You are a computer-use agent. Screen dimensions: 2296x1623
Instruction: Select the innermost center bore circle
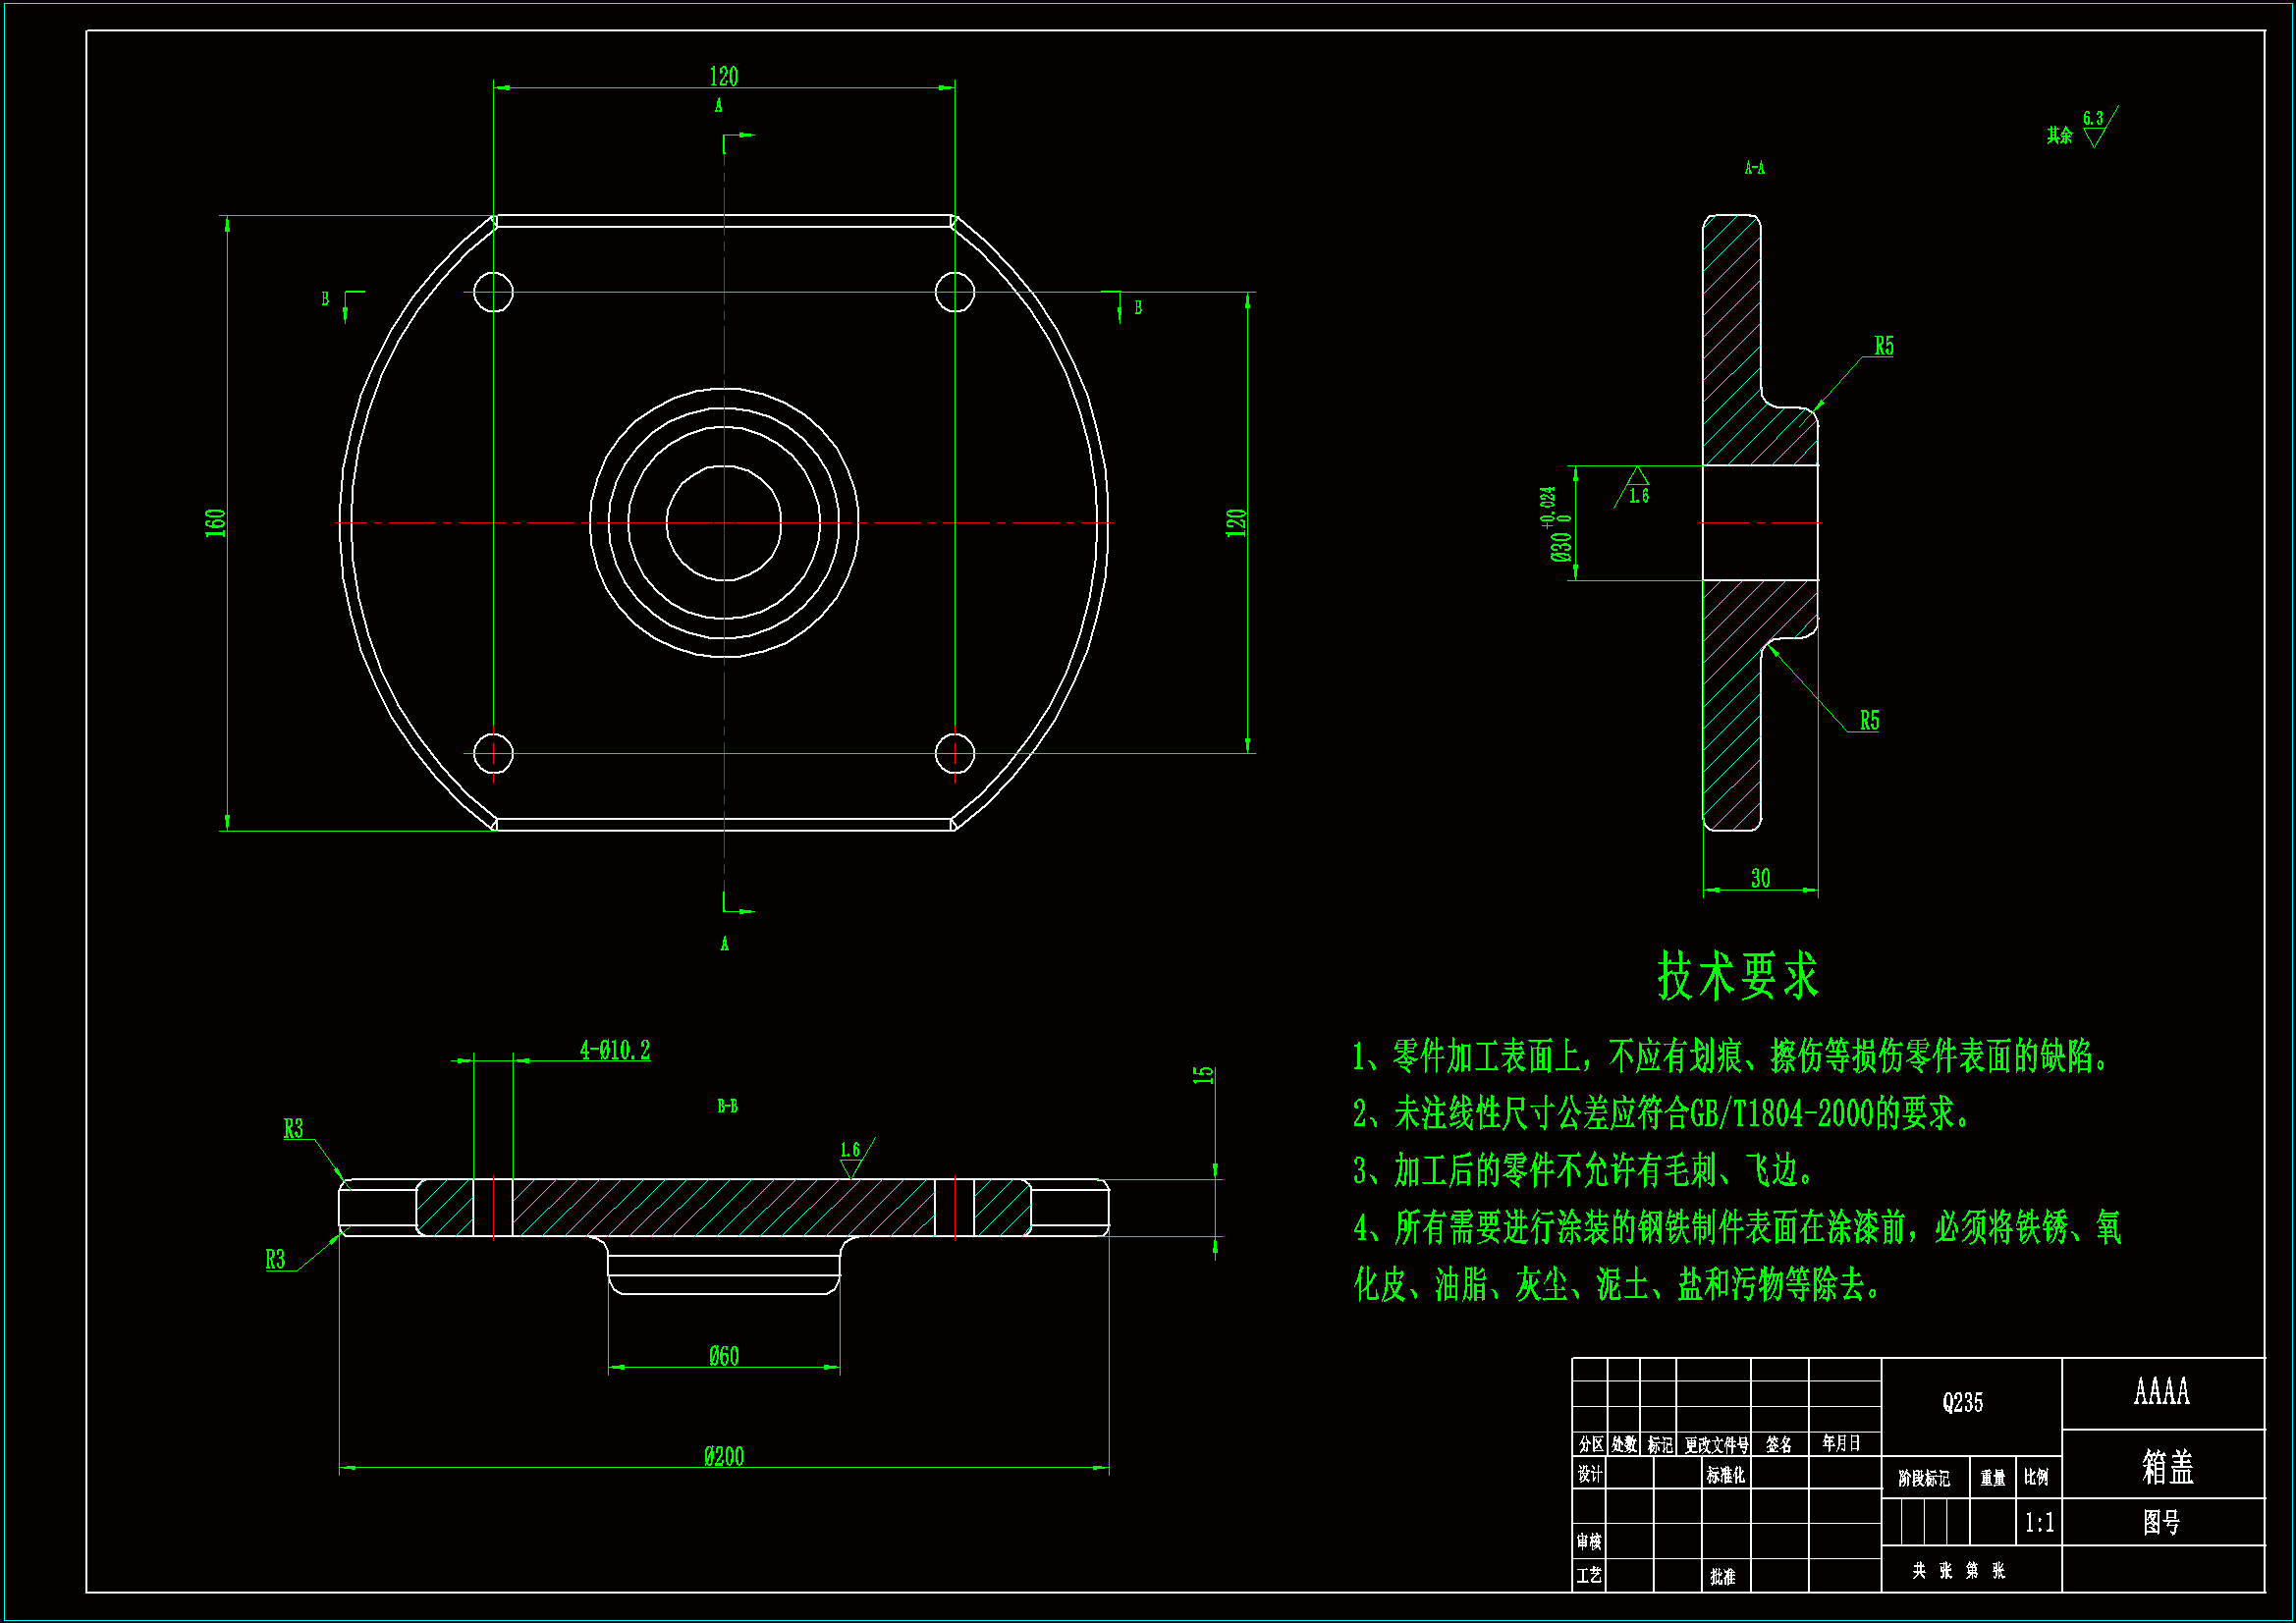coord(724,522)
